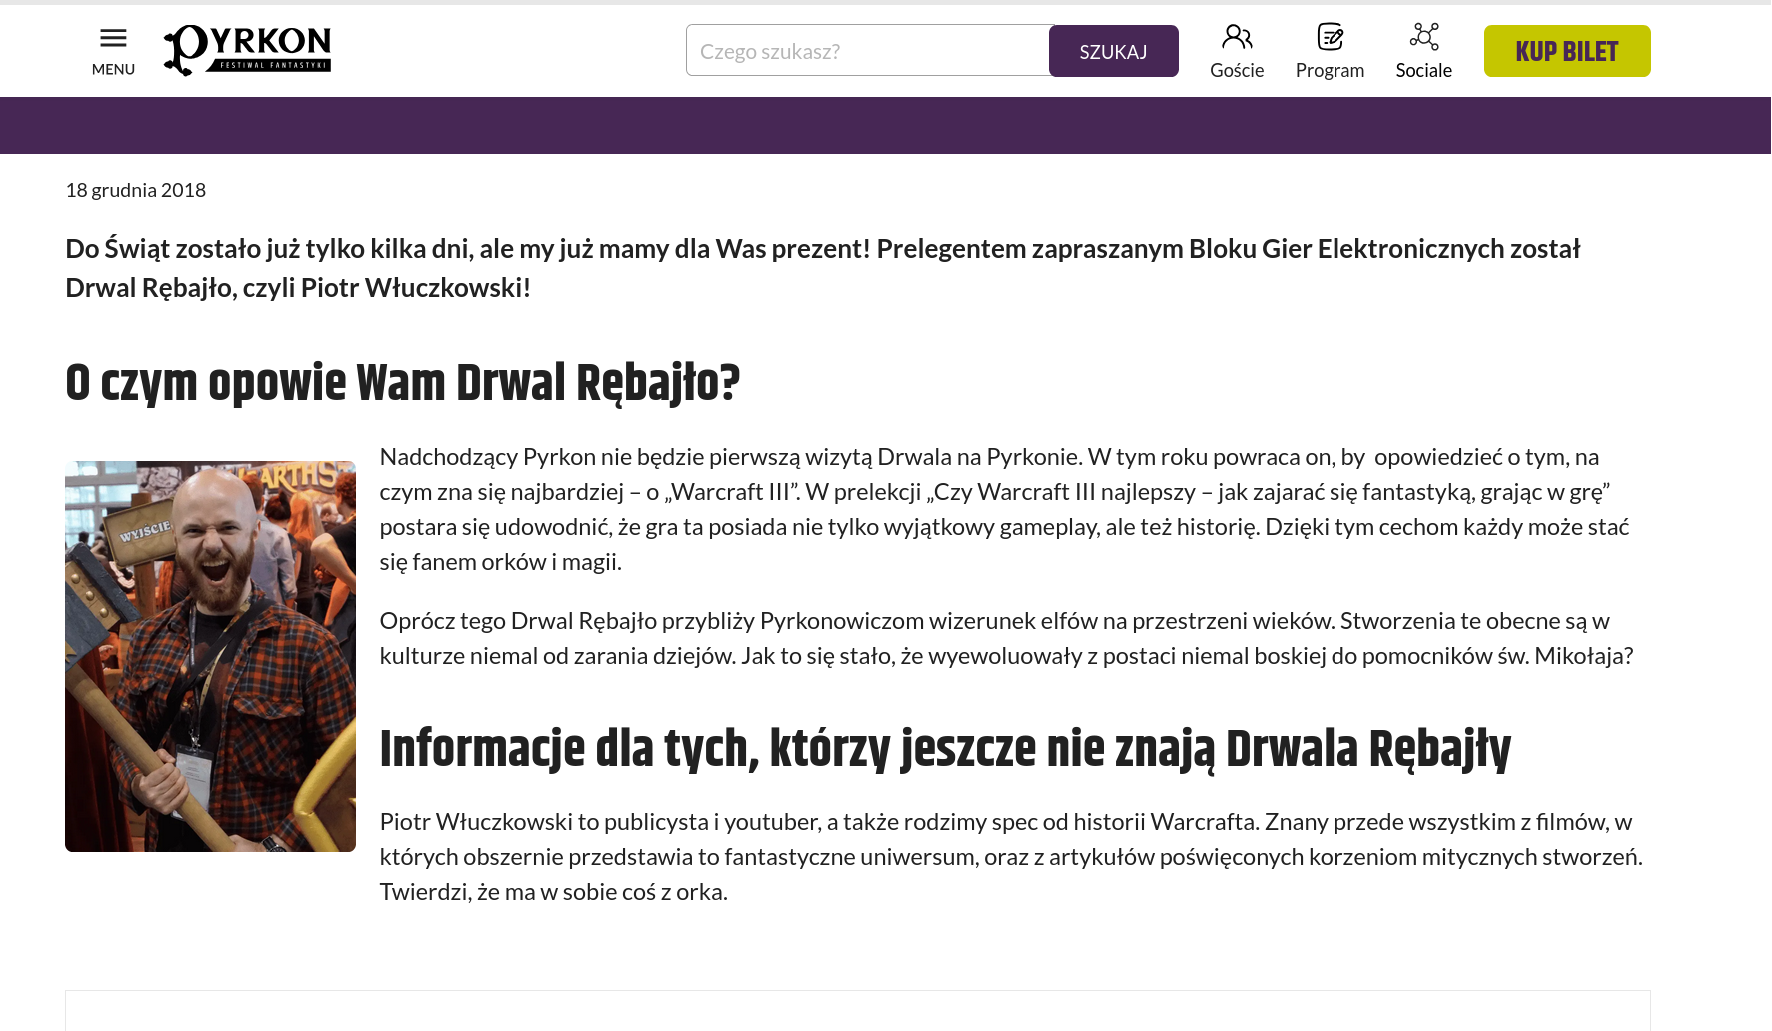Click the 'Program' navigation label
Viewport: 1772px width, 1031px height.
click(x=1330, y=70)
